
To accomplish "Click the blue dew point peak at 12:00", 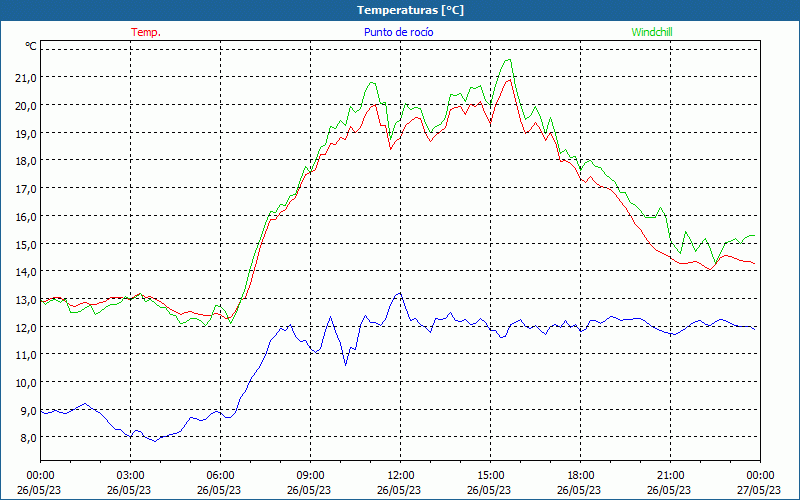I will (x=400, y=293).
